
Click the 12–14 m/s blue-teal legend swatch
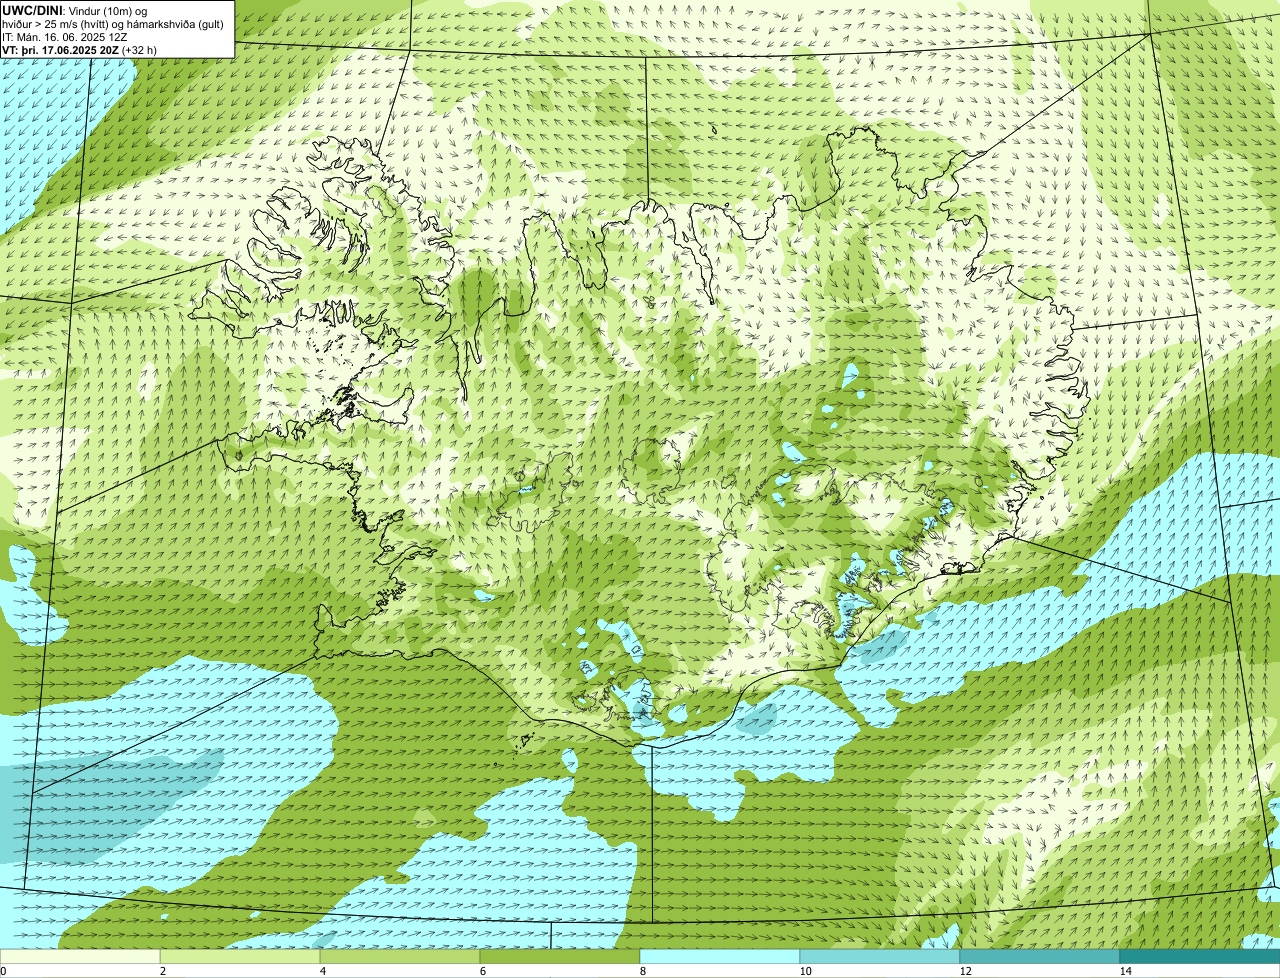click(x=1040, y=957)
